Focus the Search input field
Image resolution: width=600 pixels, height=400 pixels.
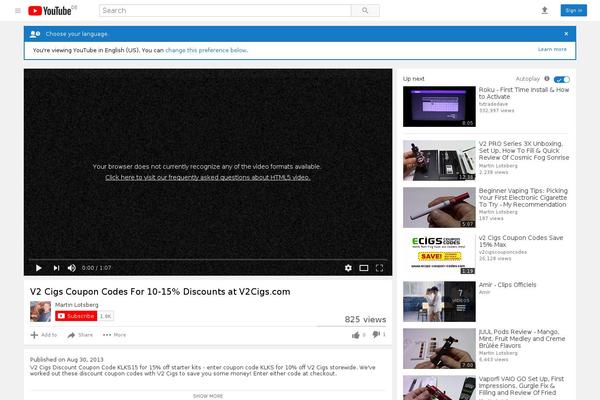pos(225,11)
